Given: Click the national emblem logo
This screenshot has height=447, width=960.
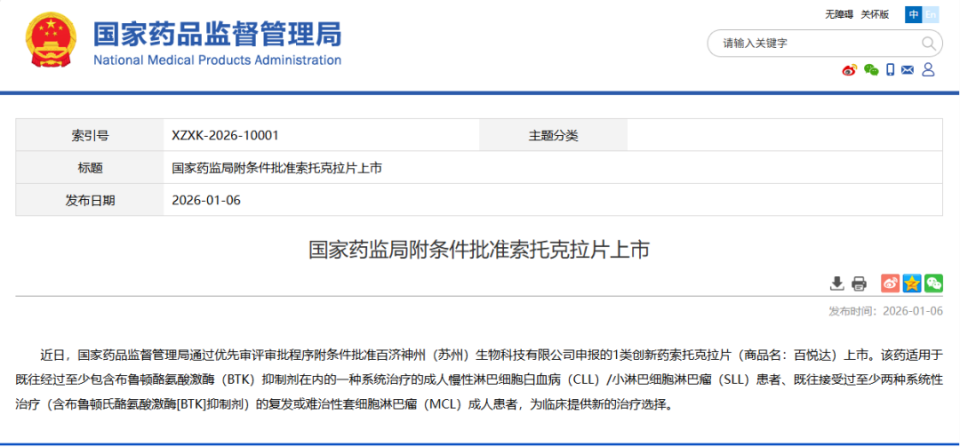Looking at the screenshot, I should click(51, 39).
